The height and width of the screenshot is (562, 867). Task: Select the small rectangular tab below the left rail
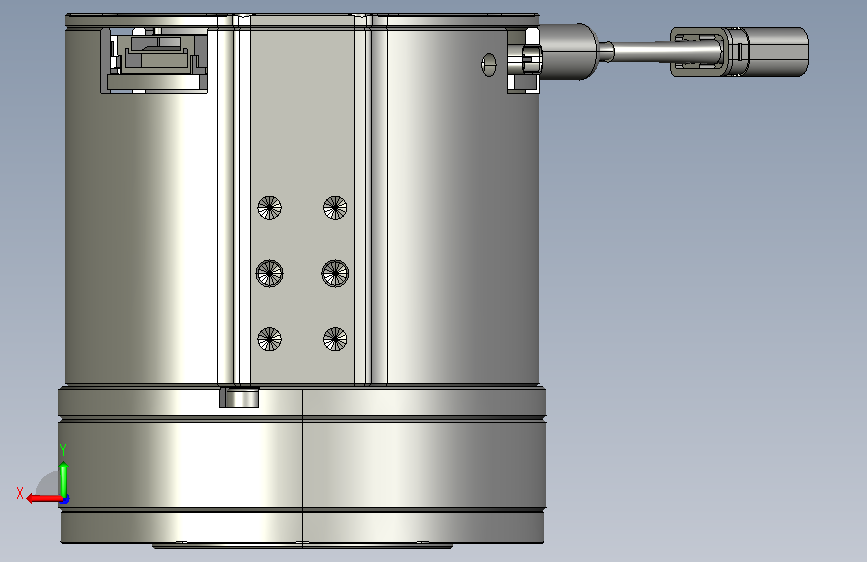pyautogui.click(x=239, y=397)
